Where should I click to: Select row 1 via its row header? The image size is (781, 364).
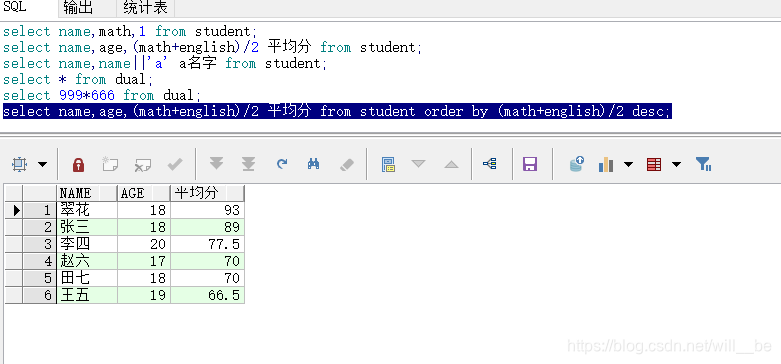pos(39,210)
